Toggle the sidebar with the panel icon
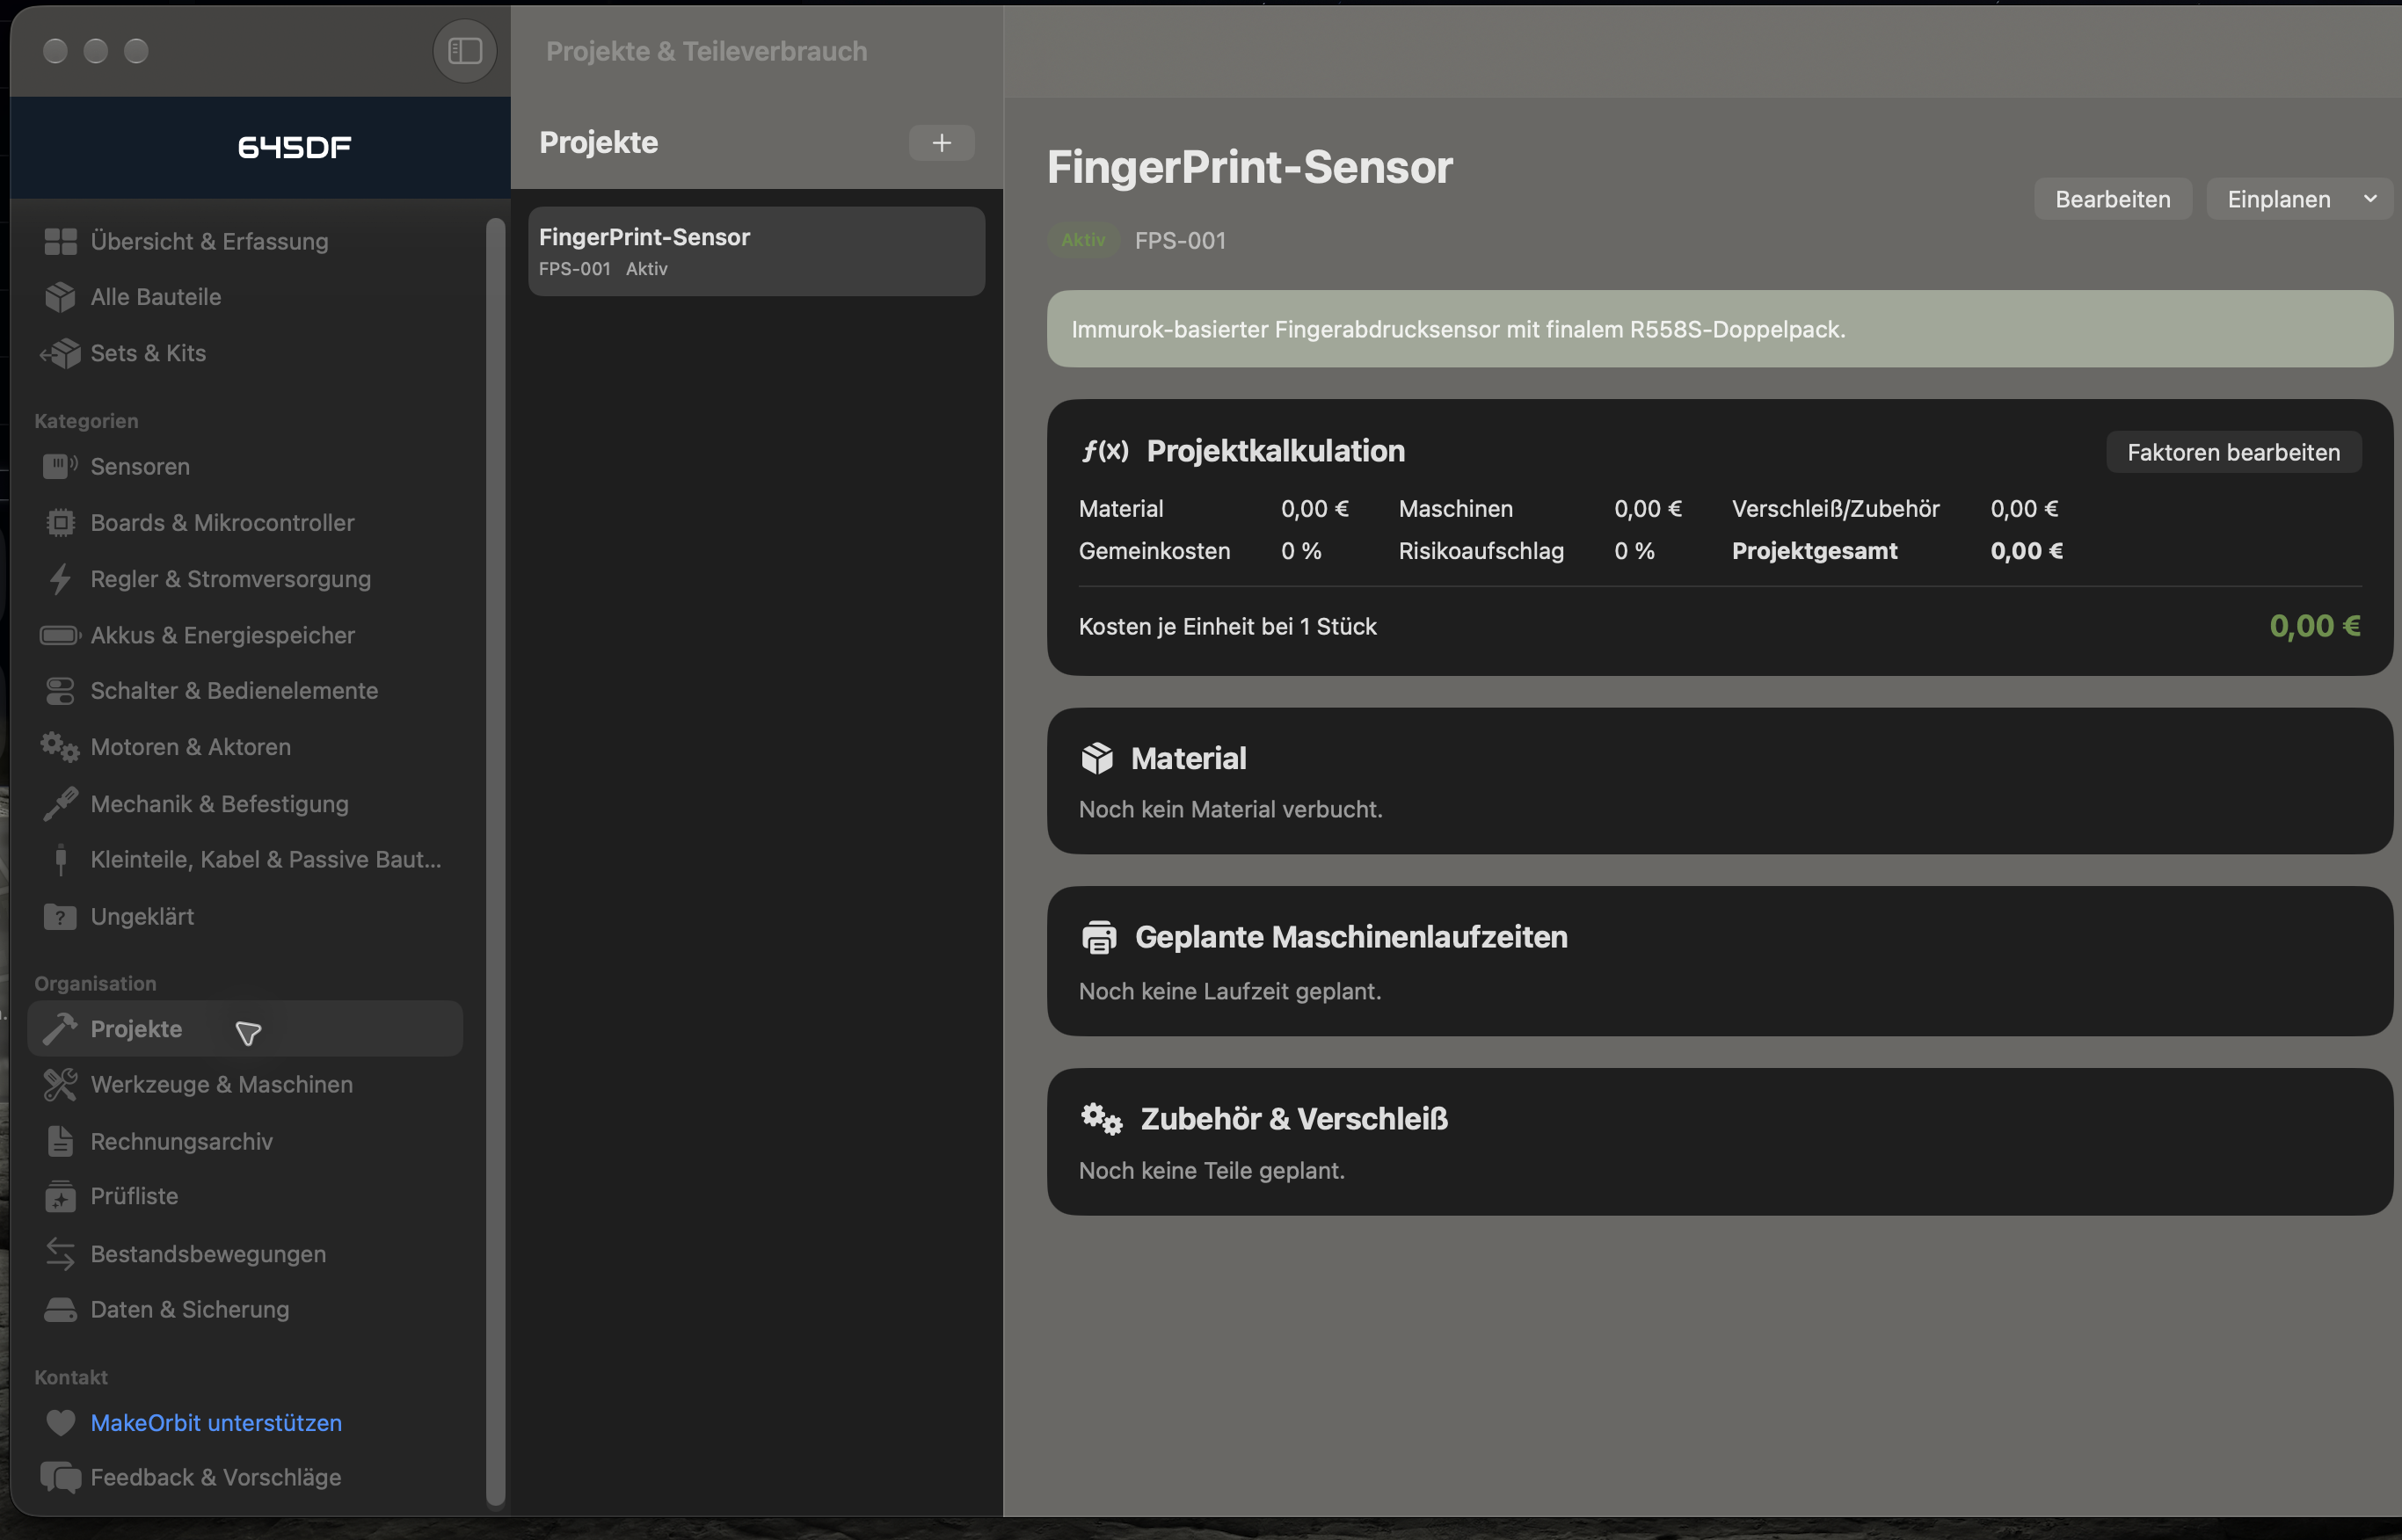This screenshot has width=2402, height=1540. (464, 50)
